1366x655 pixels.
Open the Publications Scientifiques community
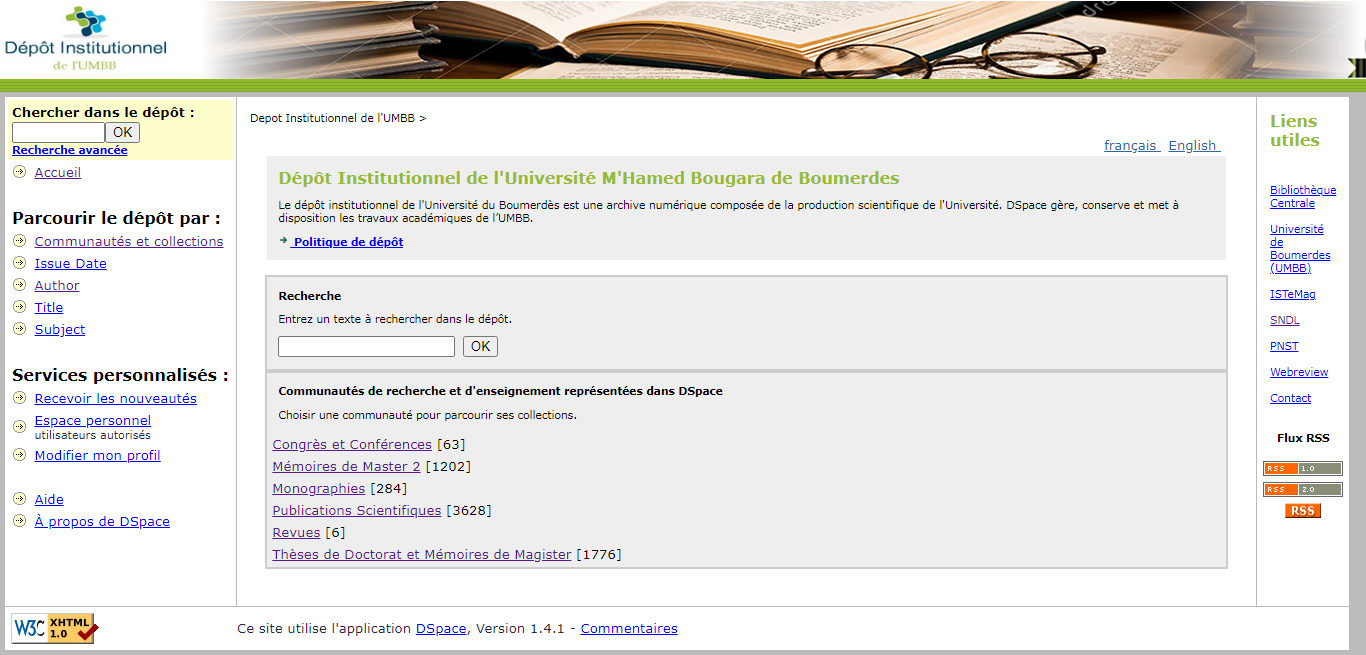coord(357,510)
